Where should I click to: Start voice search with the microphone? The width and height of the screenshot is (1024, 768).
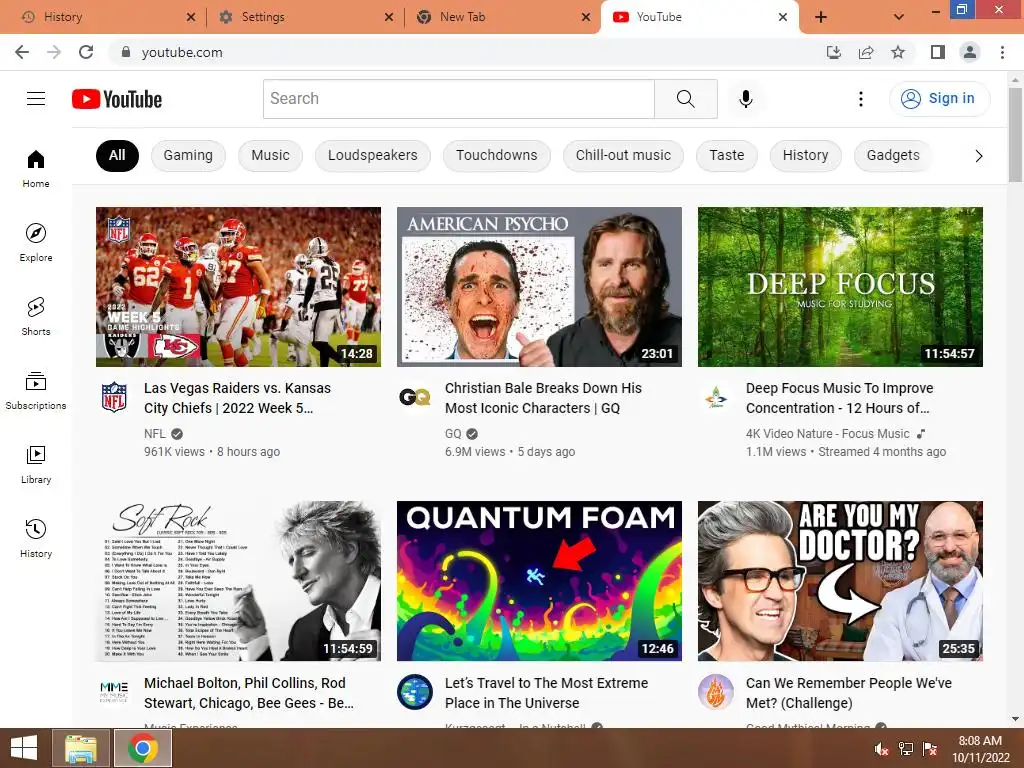(746, 99)
